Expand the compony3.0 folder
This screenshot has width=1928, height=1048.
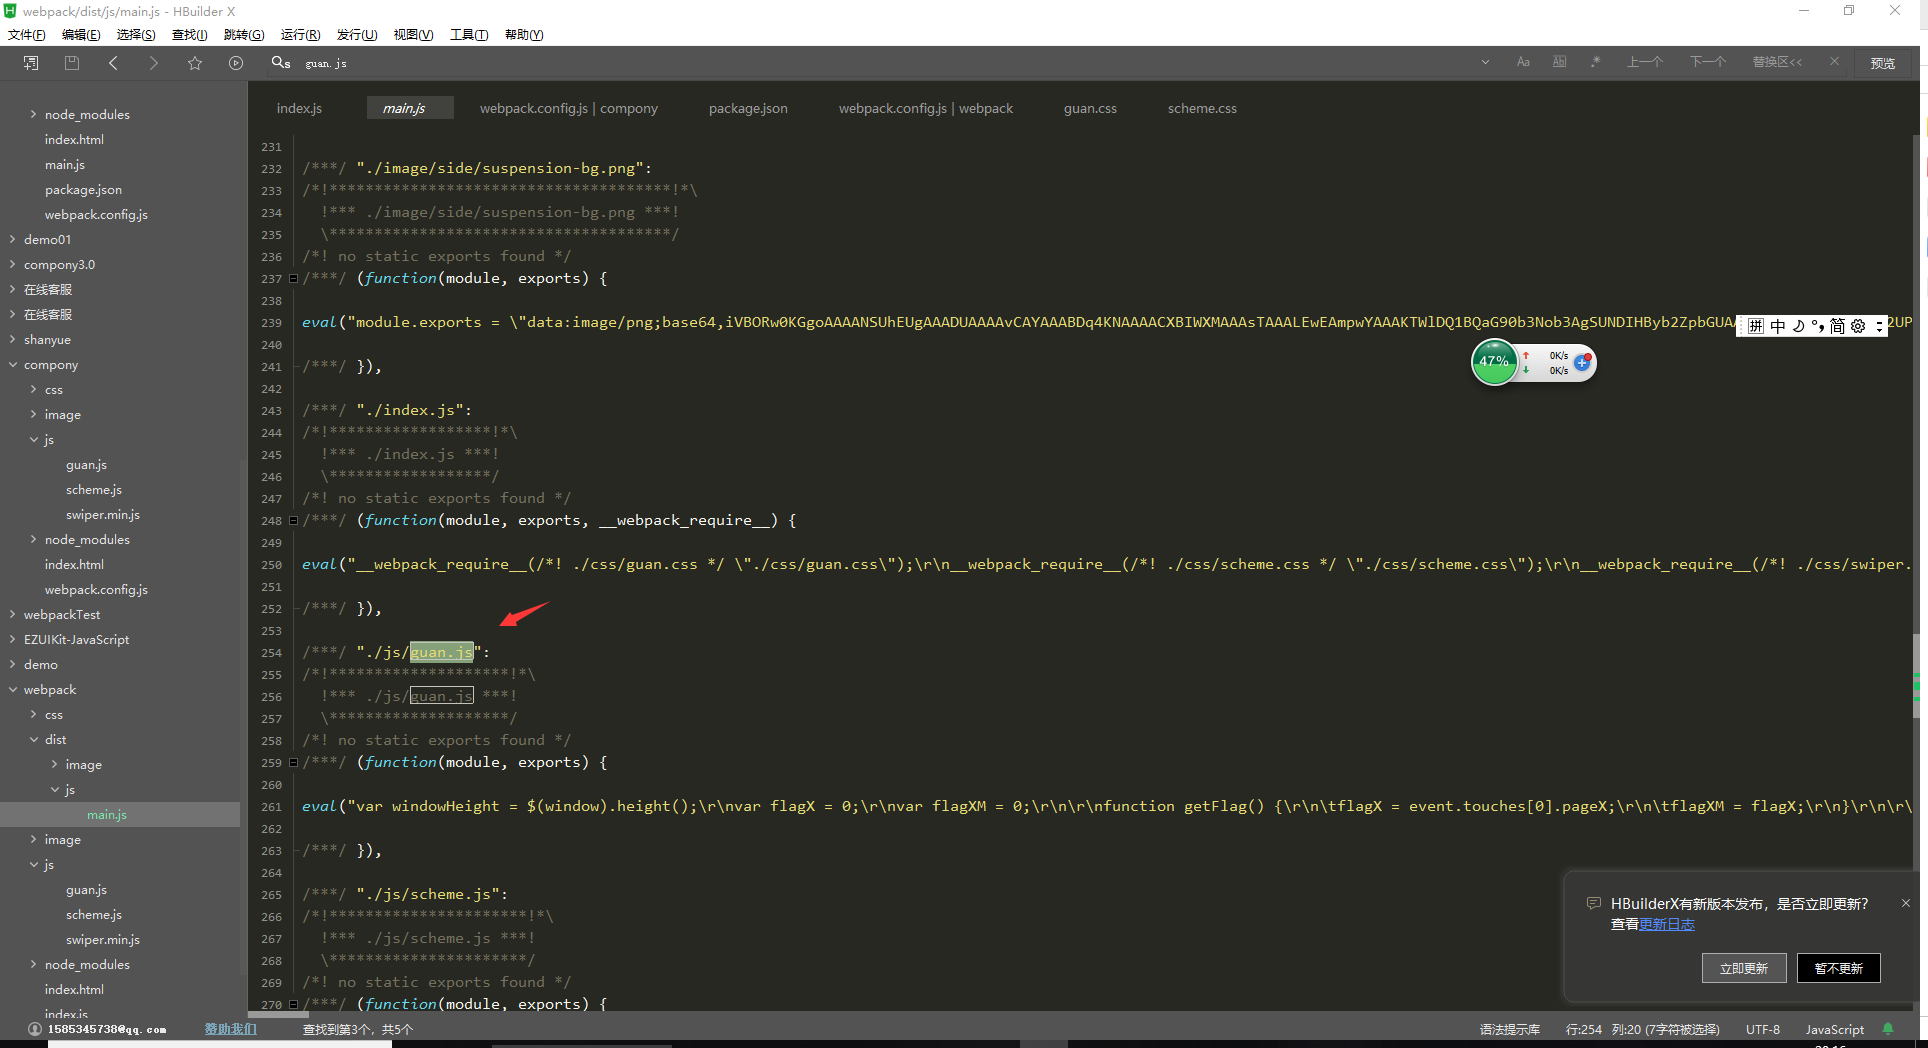(x=12, y=264)
